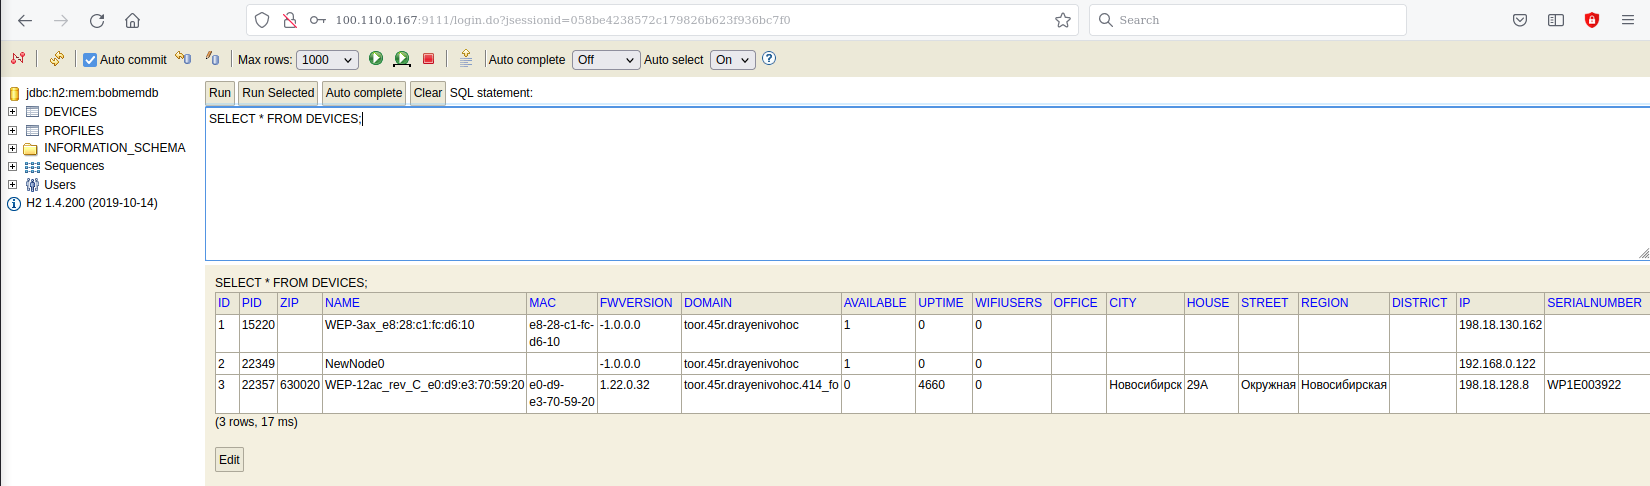This screenshot has height=486, width=1650.
Task: Click the browser Back arrow
Action: [25, 20]
